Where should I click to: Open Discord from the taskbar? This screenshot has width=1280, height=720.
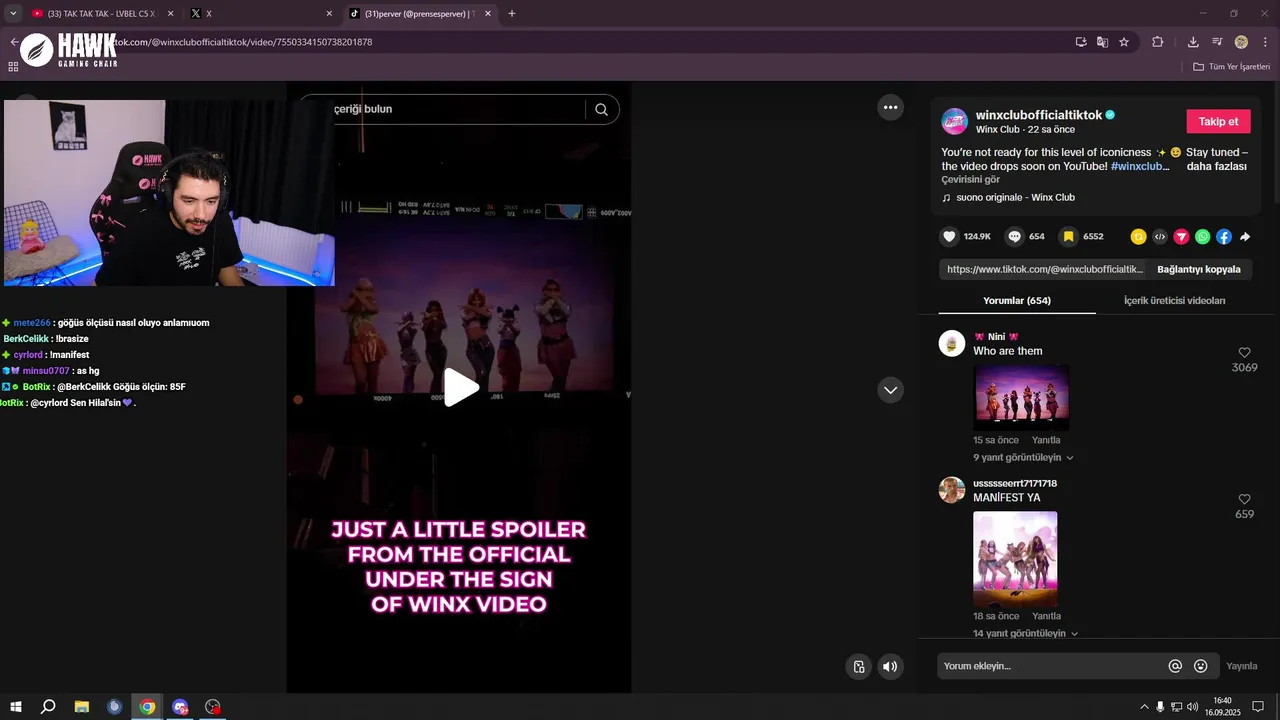(180, 707)
